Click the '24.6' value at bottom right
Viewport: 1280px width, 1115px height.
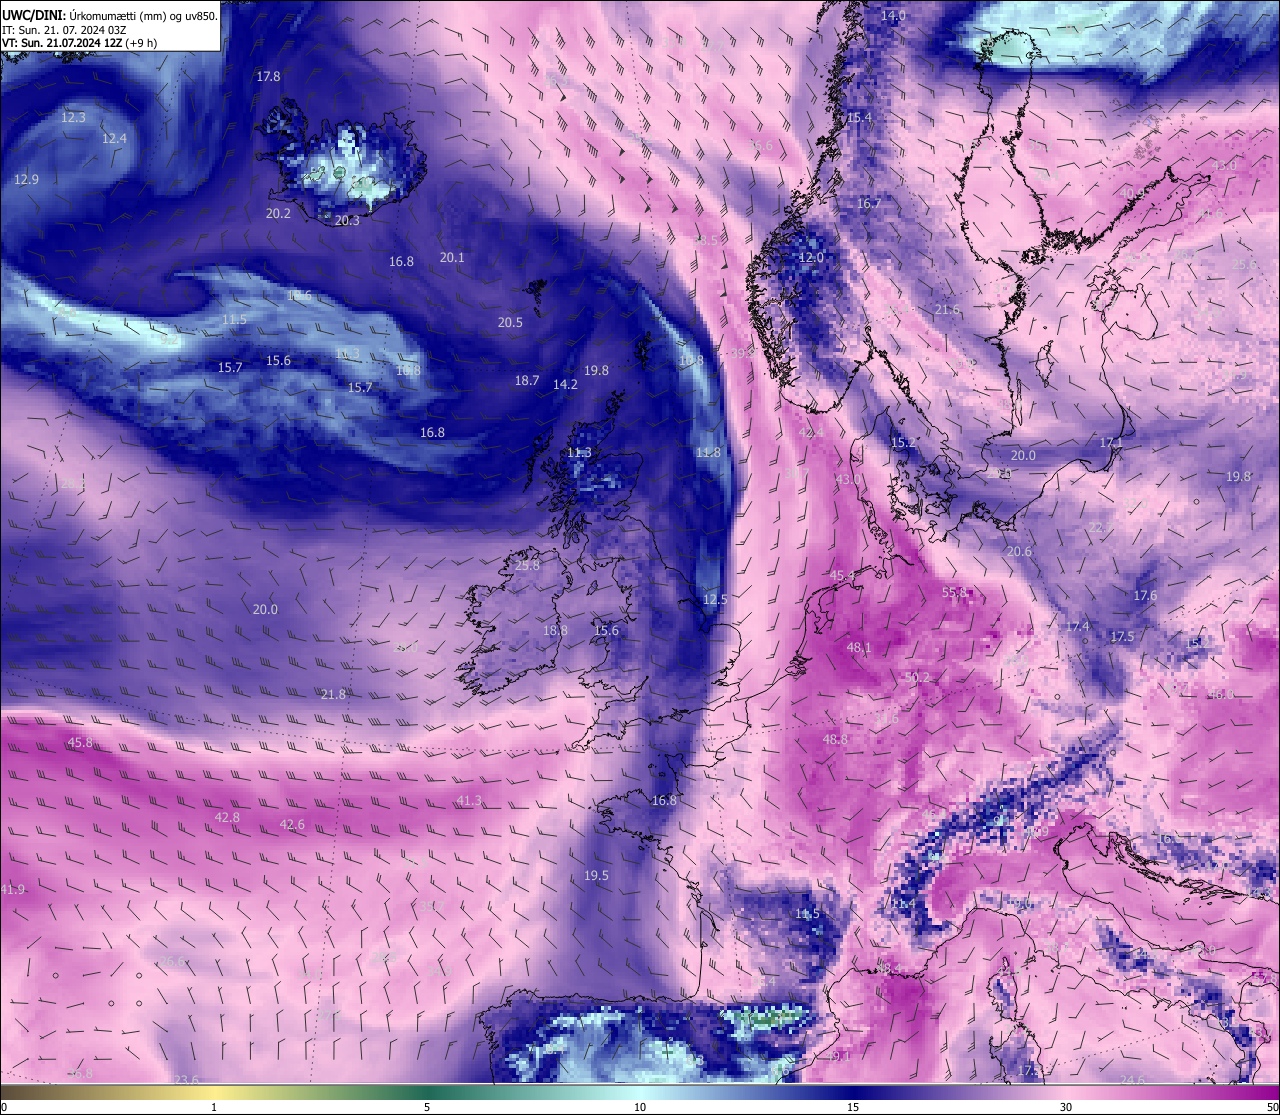click(1132, 1080)
